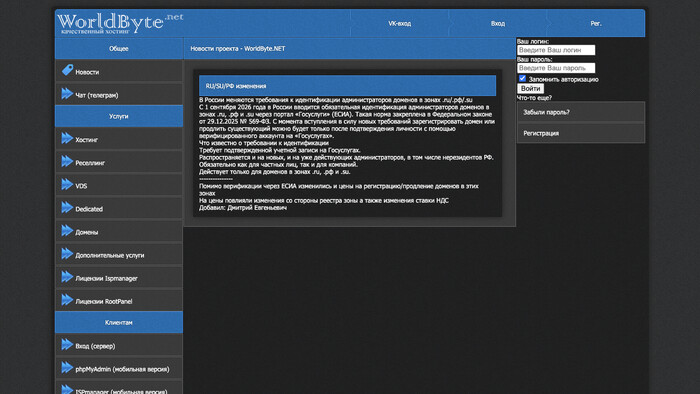Focus the Введите Ваш пароль field
The height and width of the screenshot is (394, 700).
[556, 68]
